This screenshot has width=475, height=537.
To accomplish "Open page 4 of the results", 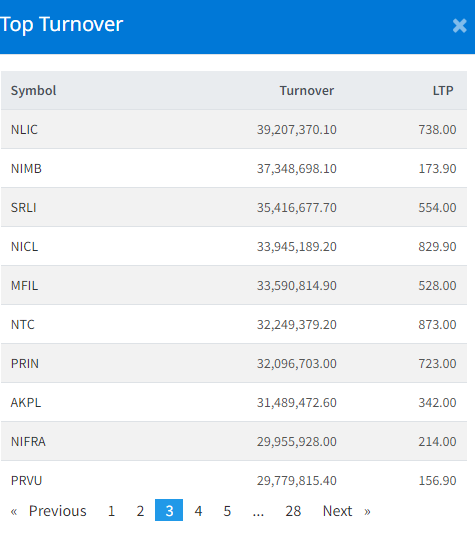I will 198,511.
